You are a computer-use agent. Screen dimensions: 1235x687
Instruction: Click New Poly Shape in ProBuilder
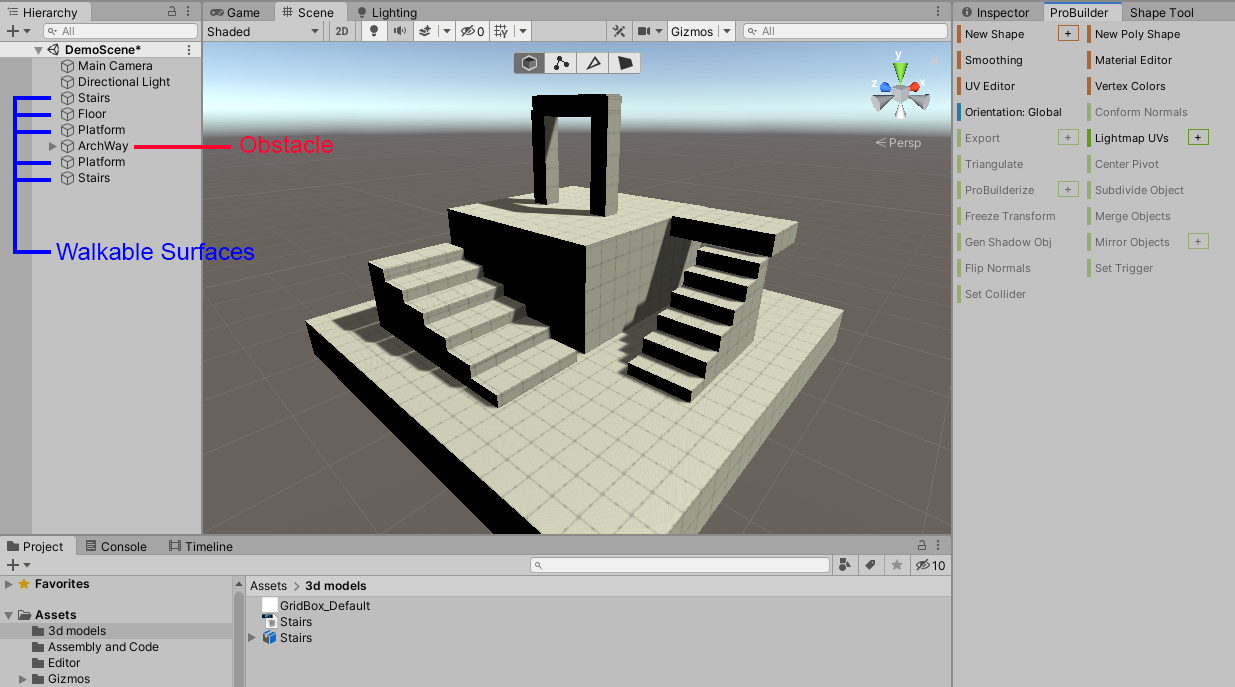(1137, 34)
